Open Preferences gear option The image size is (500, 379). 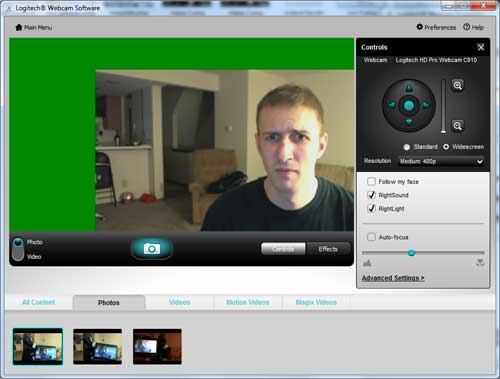click(436, 27)
